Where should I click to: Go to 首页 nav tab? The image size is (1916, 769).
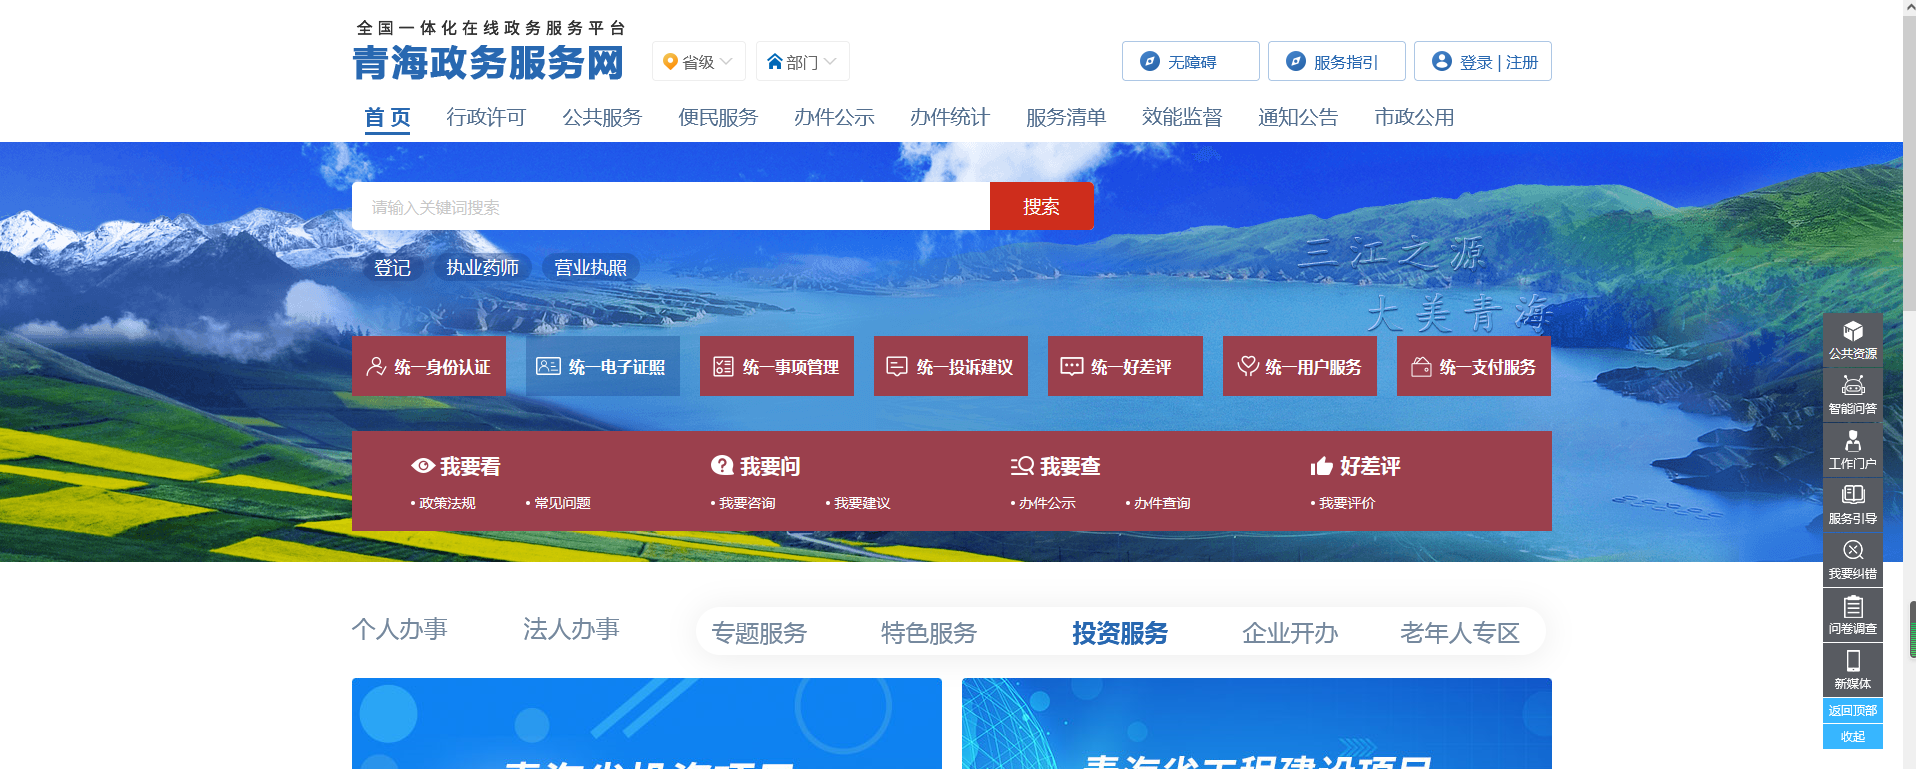coord(387,118)
